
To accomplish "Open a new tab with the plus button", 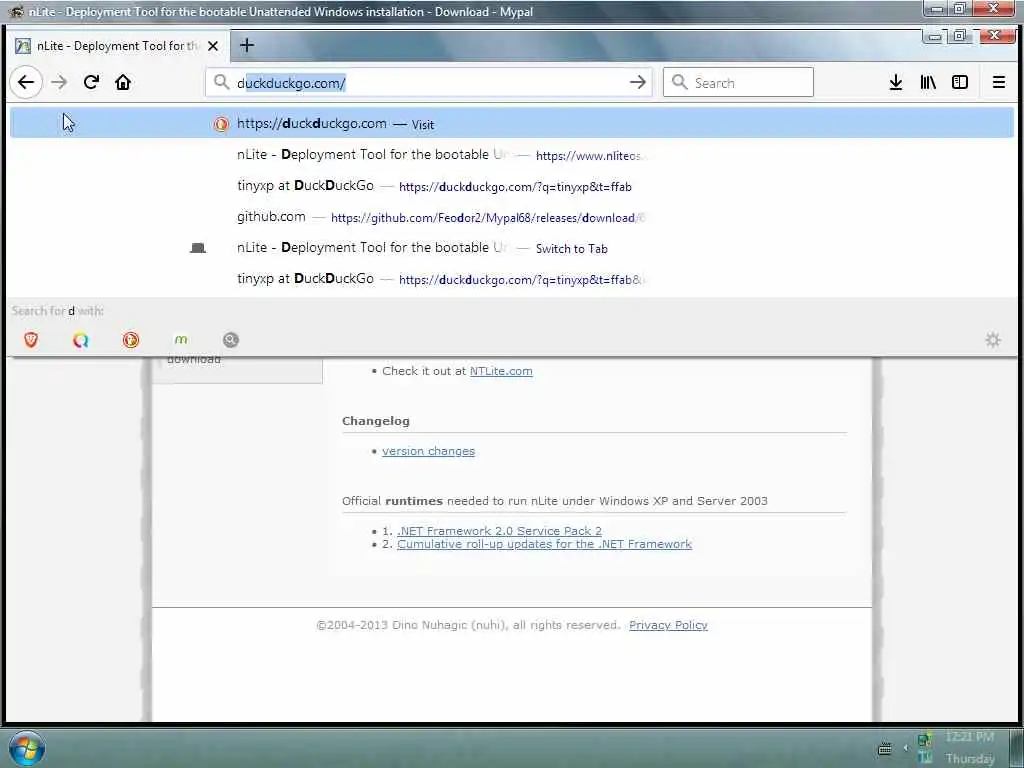I will [x=247, y=45].
